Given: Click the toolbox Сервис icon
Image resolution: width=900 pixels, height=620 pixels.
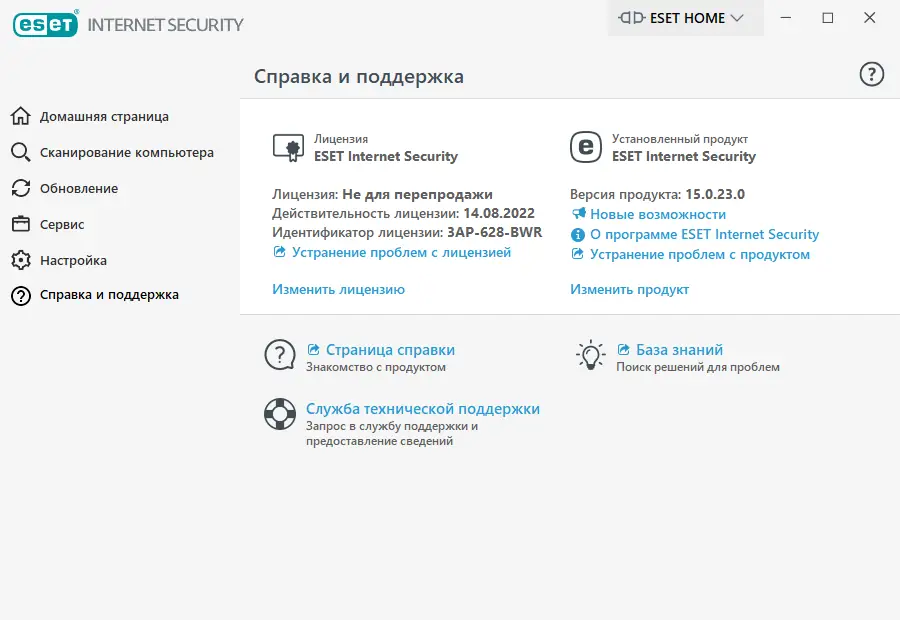Looking at the screenshot, I should (21, 224).
